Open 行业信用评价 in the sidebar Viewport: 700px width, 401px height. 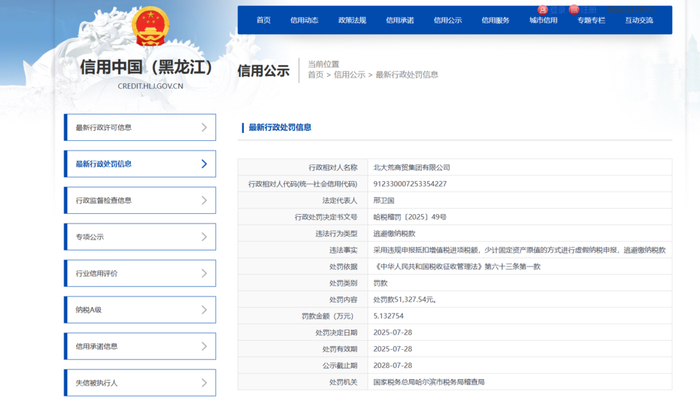coord(140,273)
